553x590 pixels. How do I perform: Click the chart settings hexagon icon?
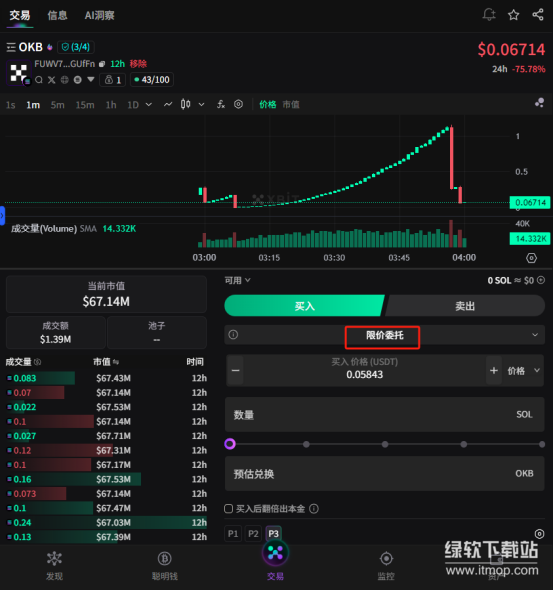(x=531, y=258)
